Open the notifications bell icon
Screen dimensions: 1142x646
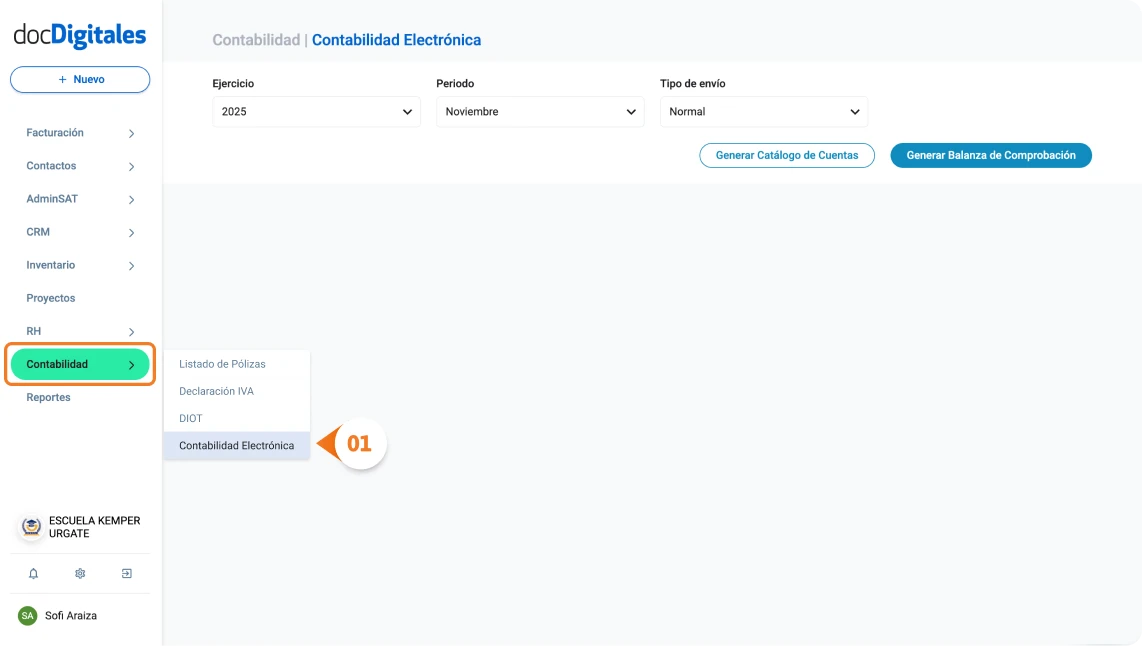click(x=33, y=573)
